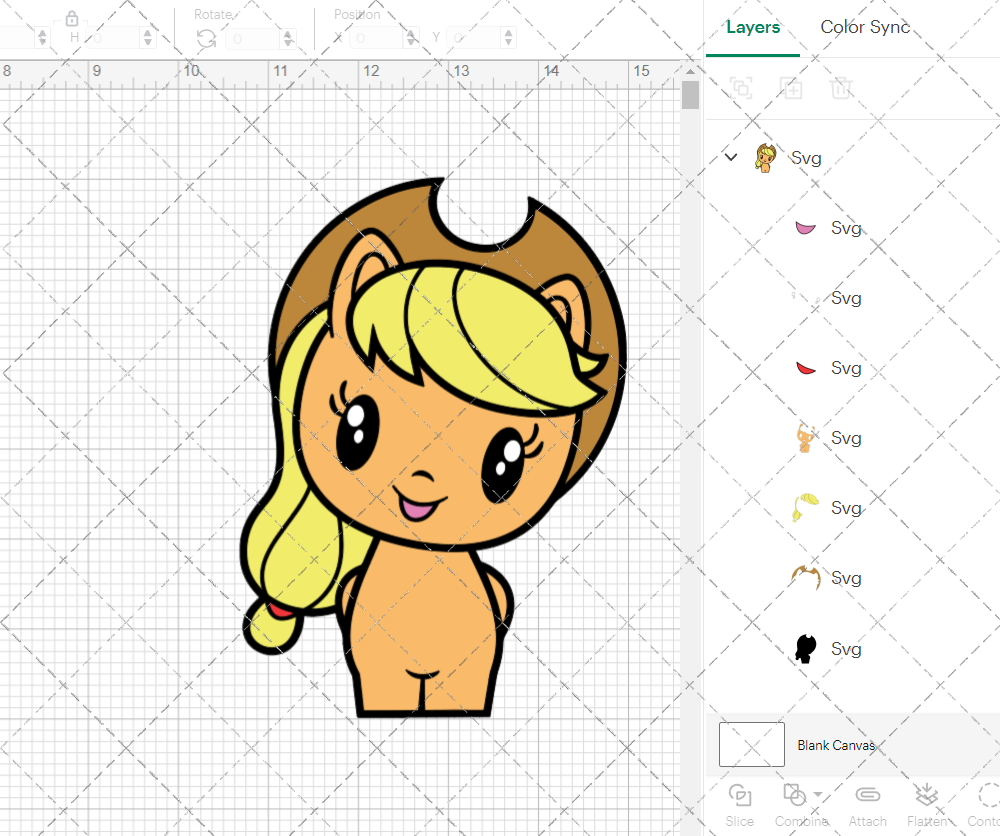Click the vertical scrollbar up arrow
This screenshot has height=836, width=1000.
point(690,71)
